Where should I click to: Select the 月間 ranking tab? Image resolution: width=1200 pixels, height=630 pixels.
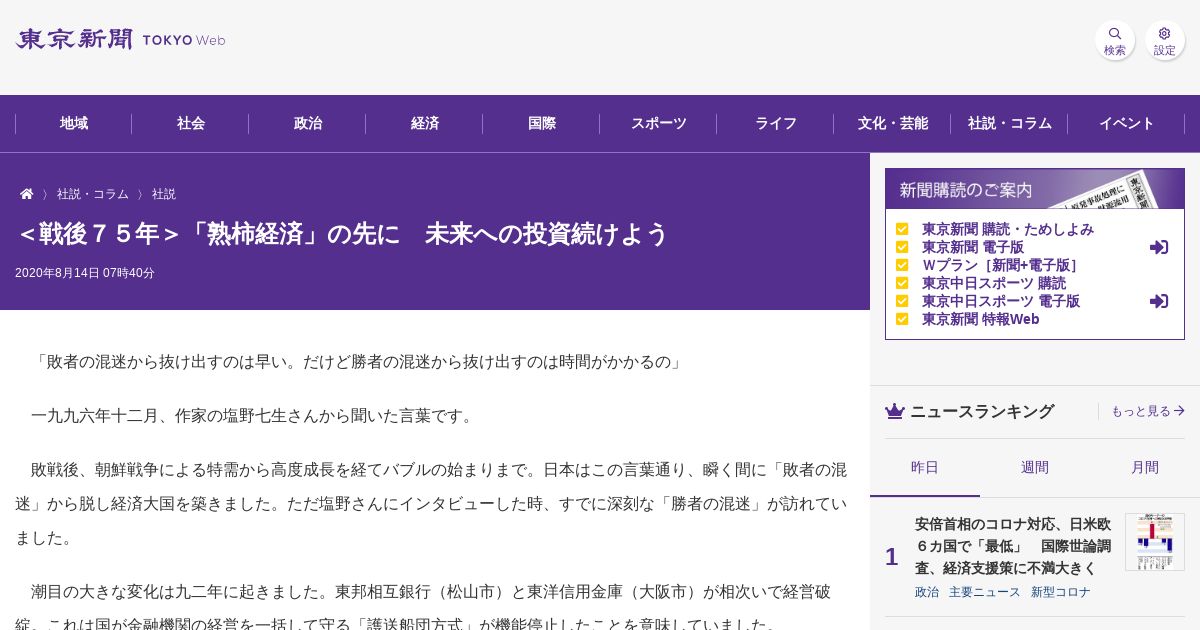tap(1145, 468)
